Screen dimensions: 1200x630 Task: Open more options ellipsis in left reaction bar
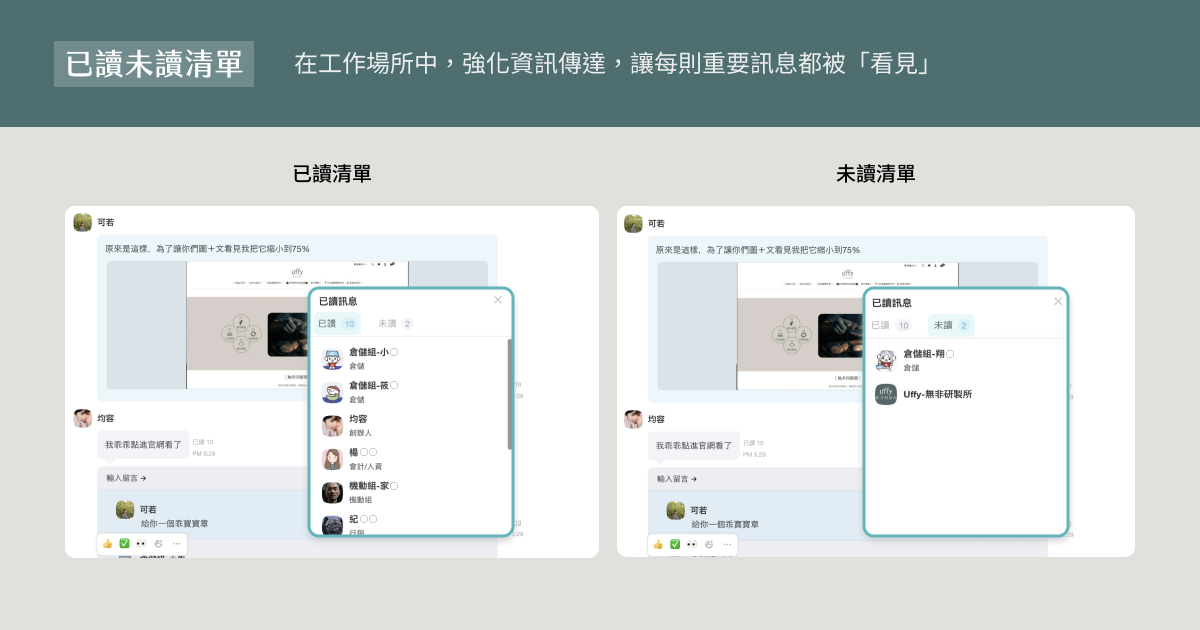176,544
